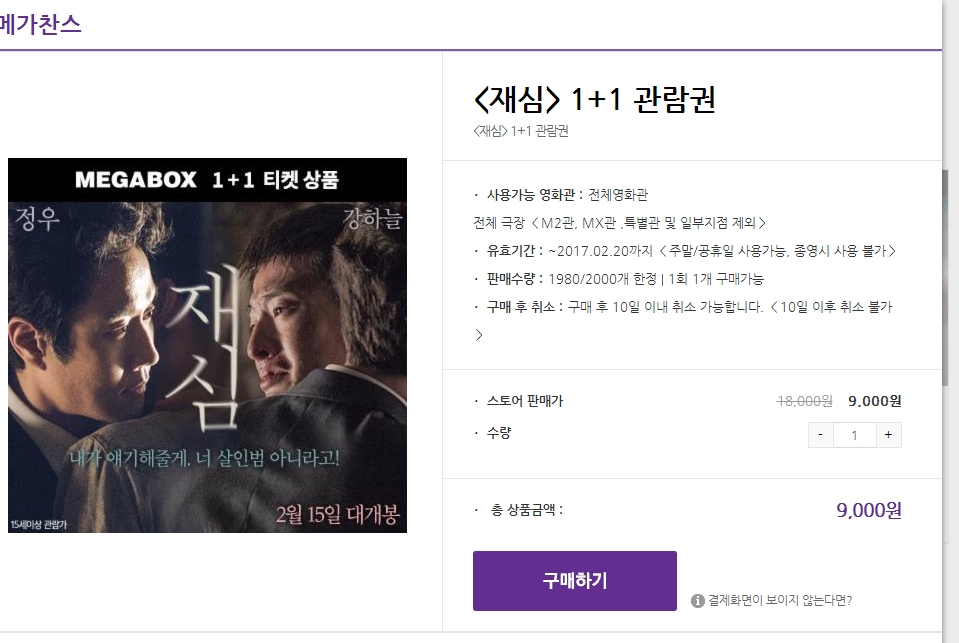Click the 구매 후 취소 cancellation policy text
This screenshot has width=959, height=643.
click(x=683, y=307)
